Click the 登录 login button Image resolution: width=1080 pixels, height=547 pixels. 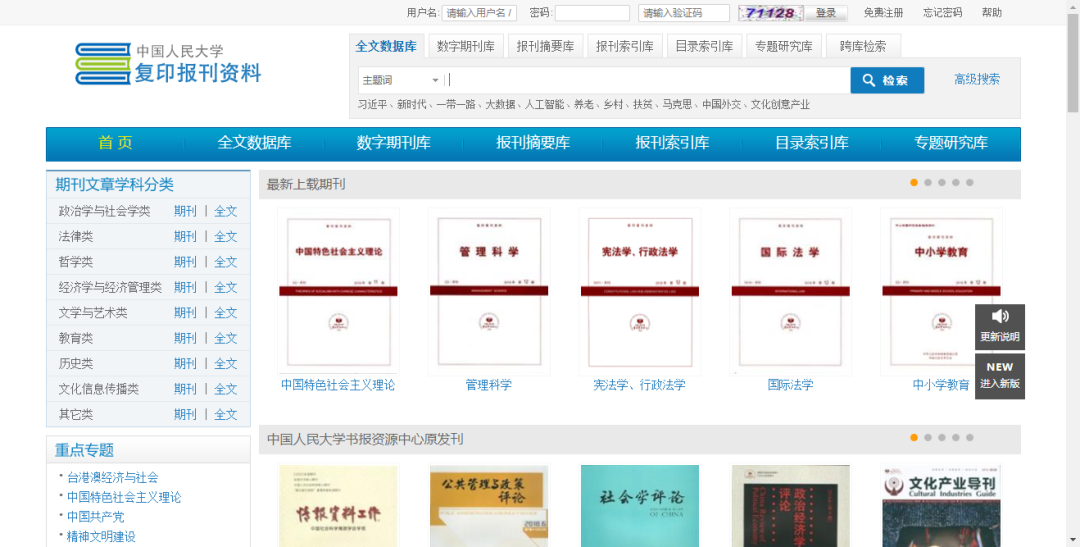point(826,12)
